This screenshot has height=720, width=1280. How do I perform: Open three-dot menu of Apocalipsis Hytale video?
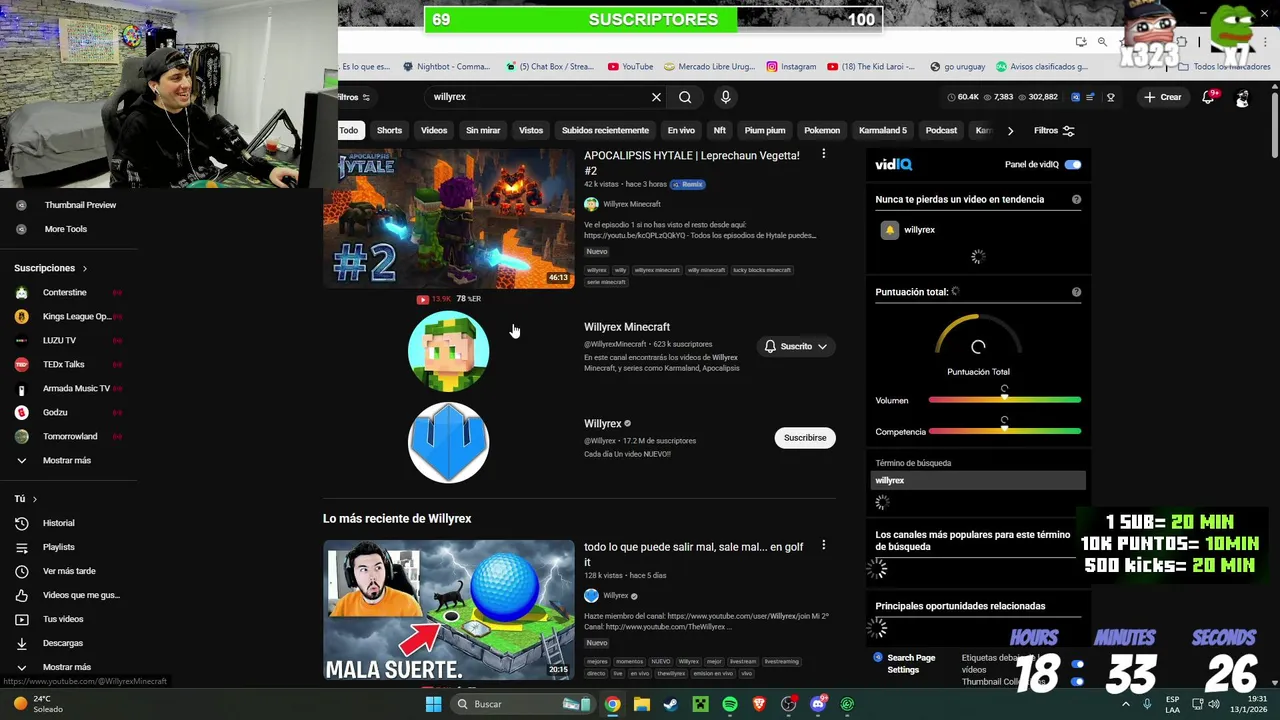[823, 154]
